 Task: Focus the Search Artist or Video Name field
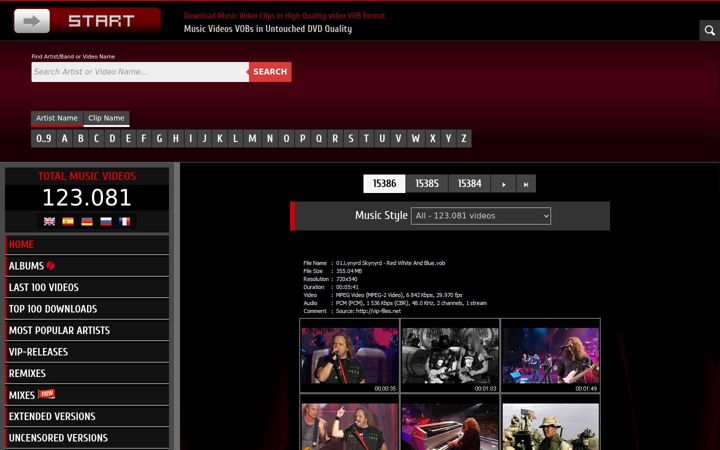pos(140,72)
